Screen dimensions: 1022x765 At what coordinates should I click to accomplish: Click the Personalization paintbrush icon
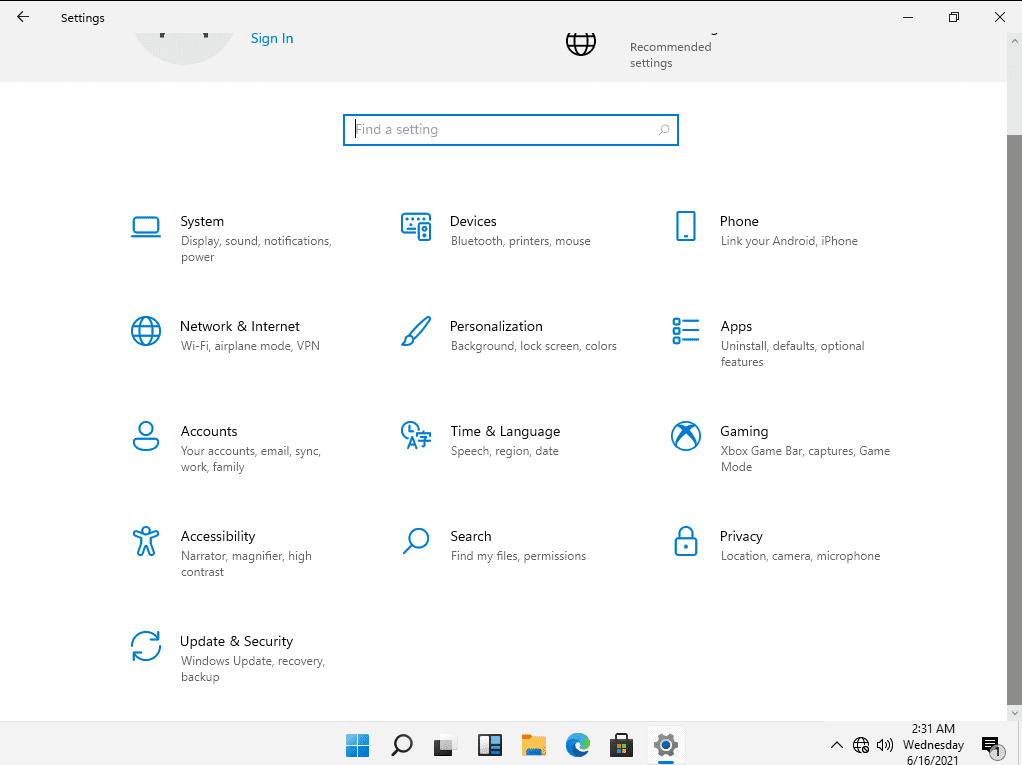[x=416, y=332]
